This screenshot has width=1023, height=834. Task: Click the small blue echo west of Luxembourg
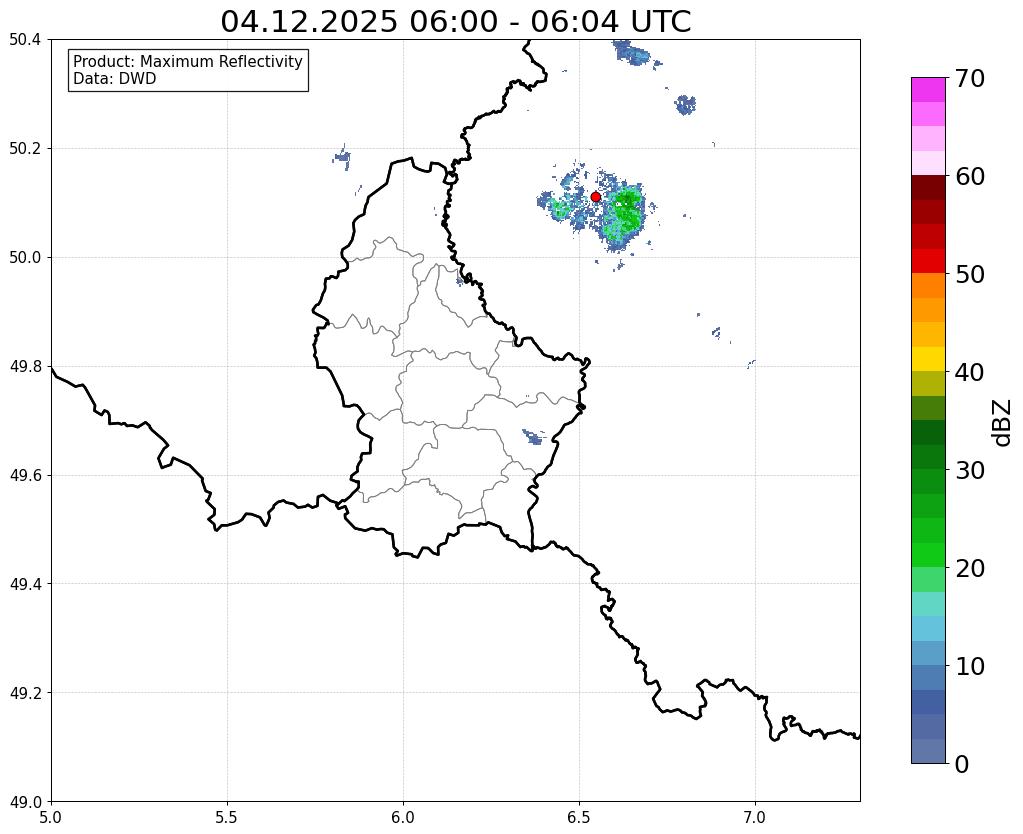(x=342, y=157)
